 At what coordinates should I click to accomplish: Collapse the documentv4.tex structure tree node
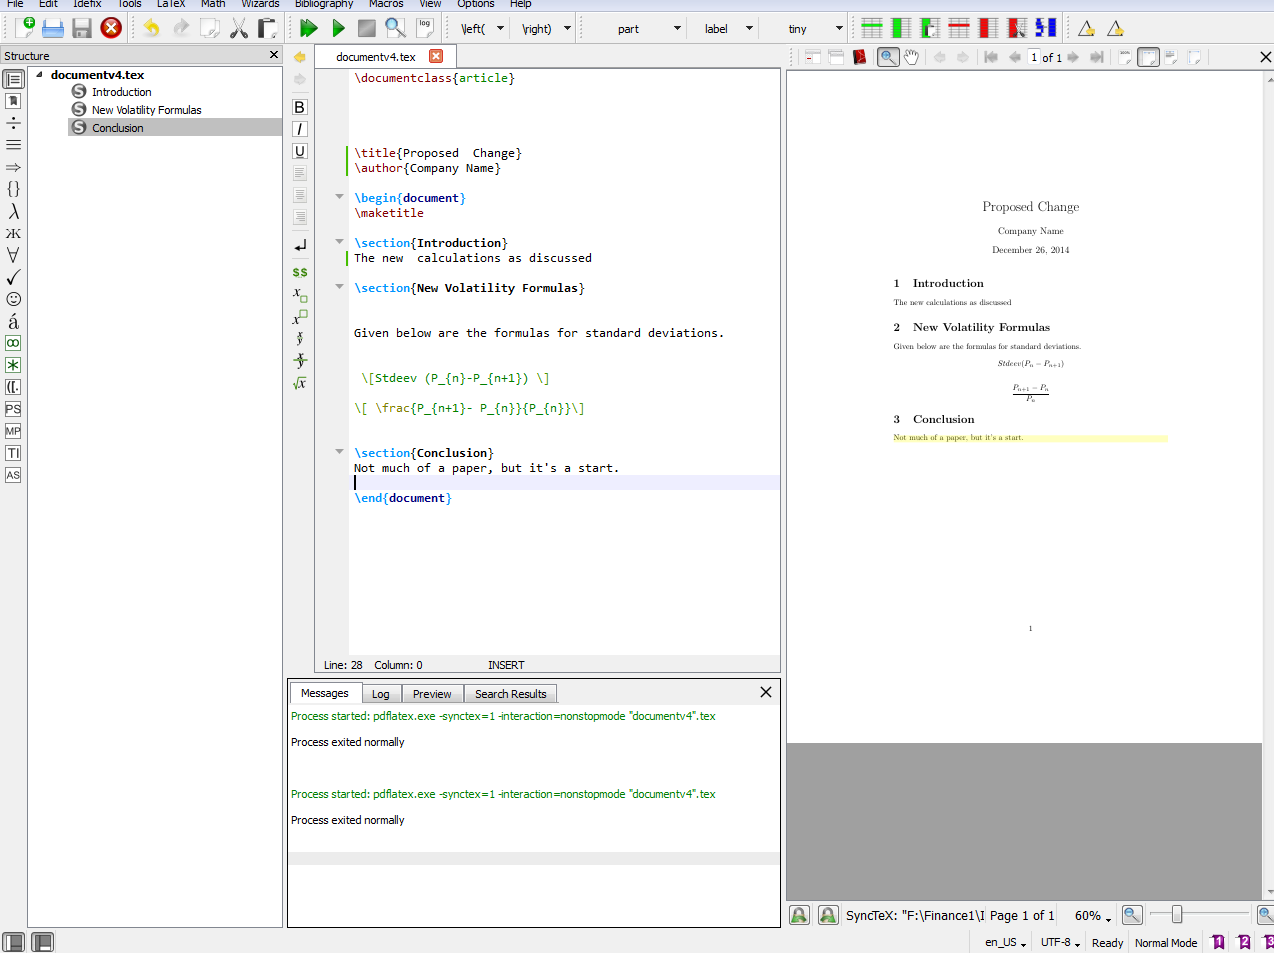(x=39, y=74)
